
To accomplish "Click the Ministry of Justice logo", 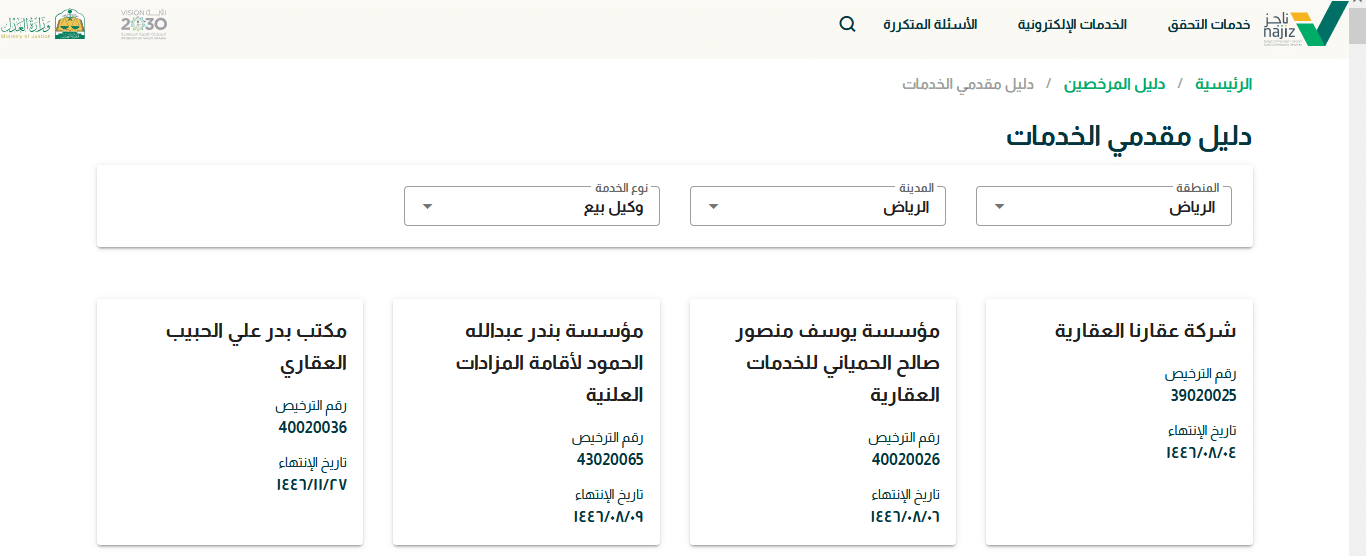I will (x=43, y=24).
